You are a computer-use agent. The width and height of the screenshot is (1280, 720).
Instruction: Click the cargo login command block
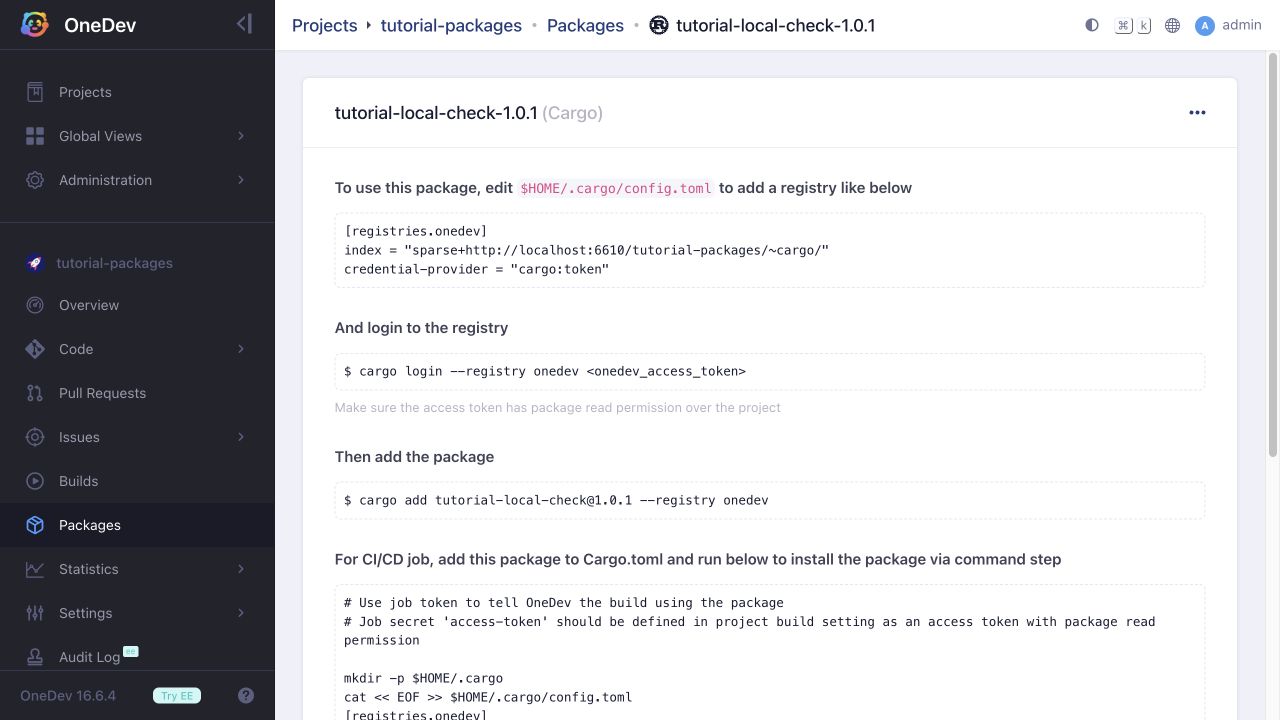[770, 371]
